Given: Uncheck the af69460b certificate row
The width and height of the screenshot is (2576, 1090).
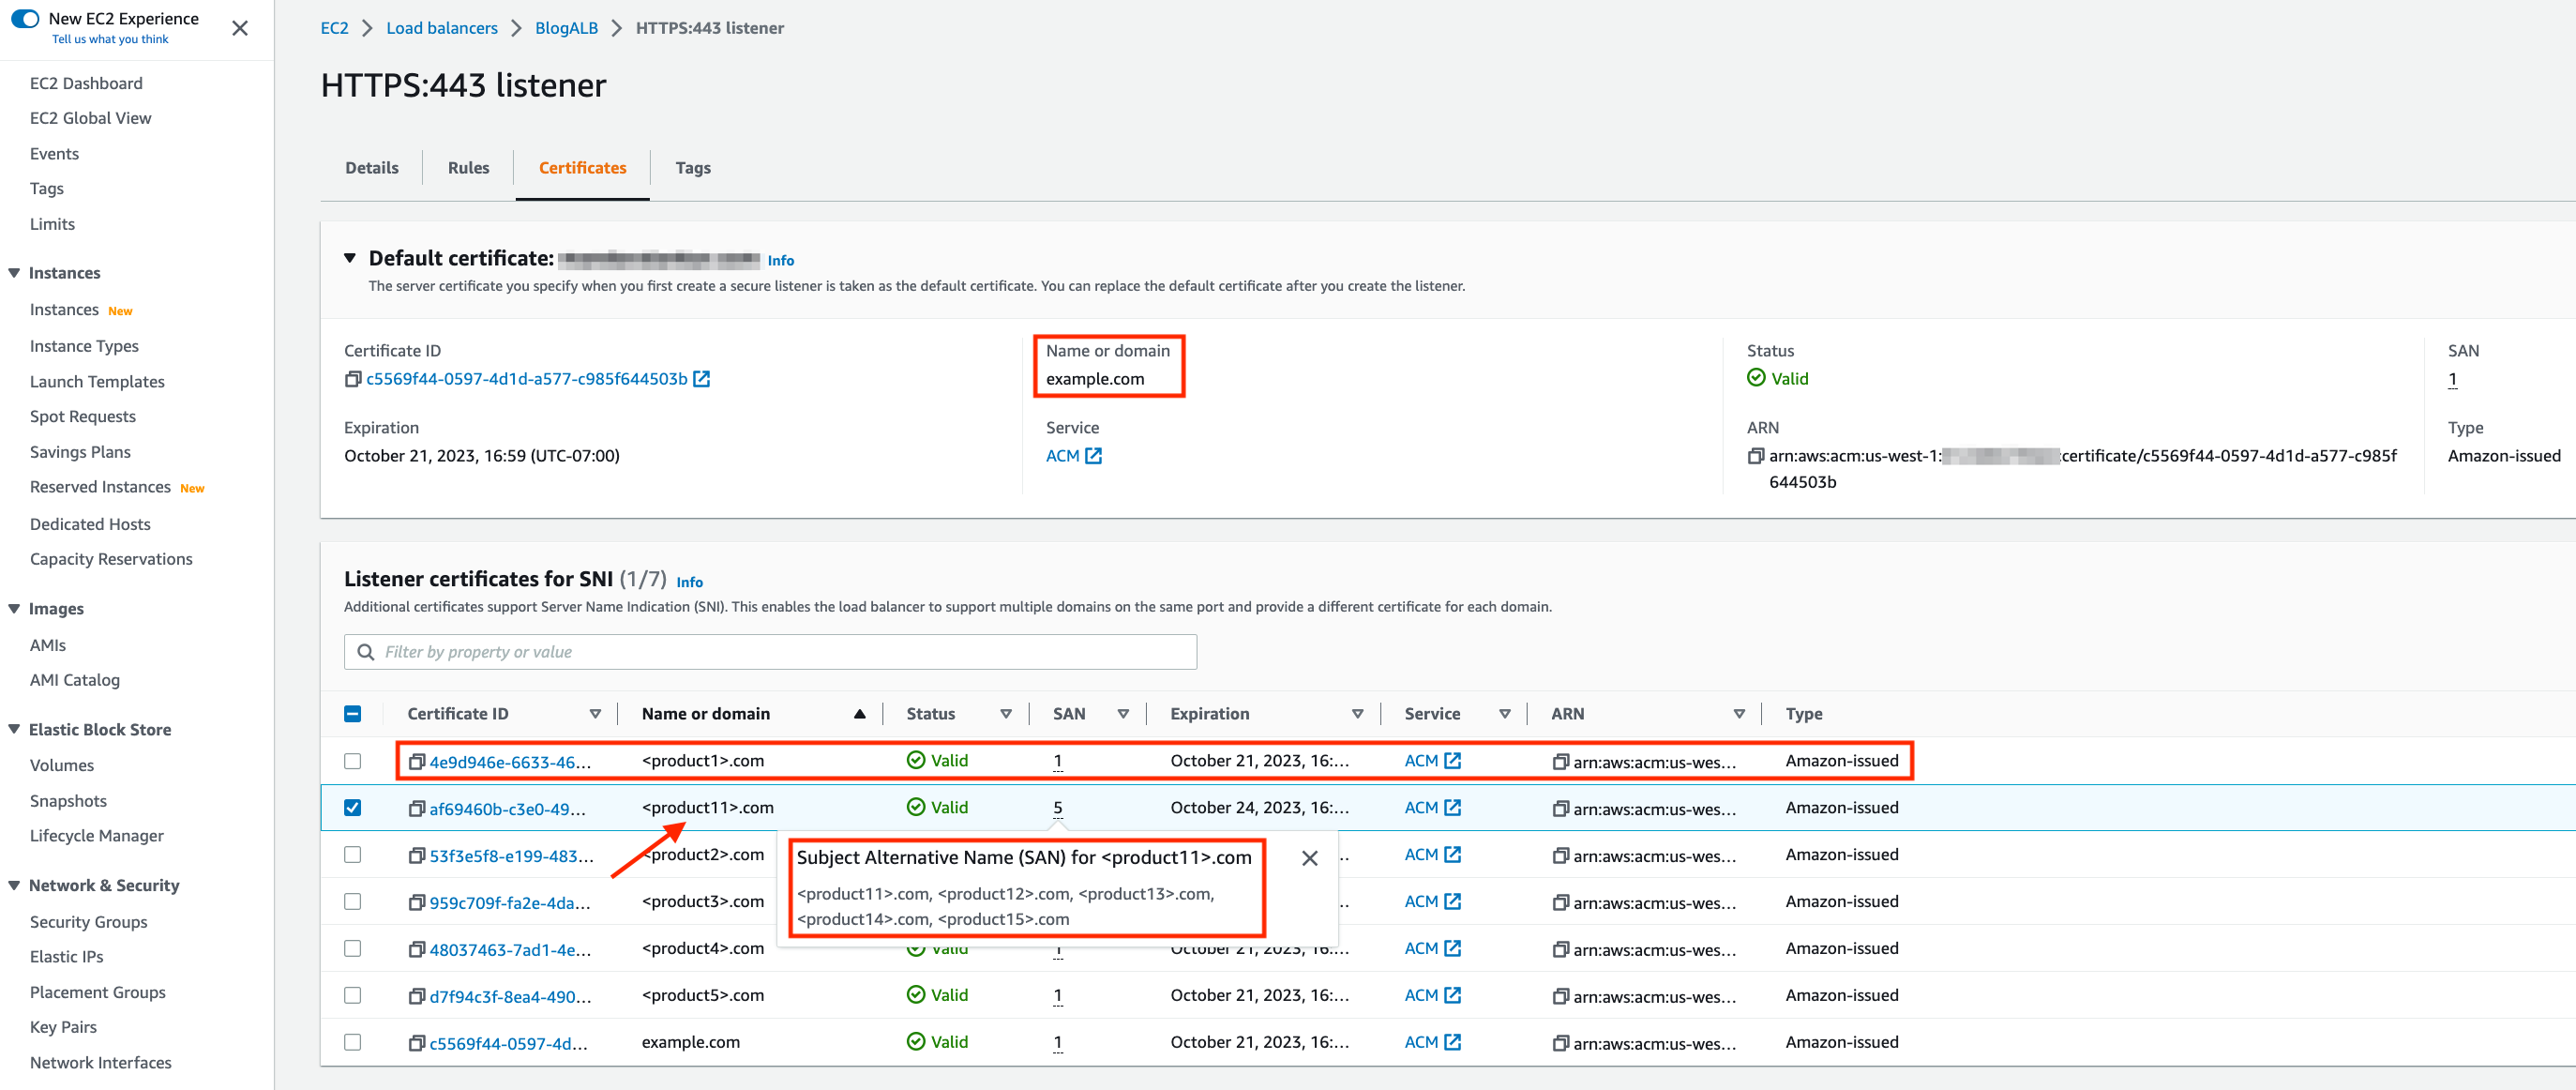Looking at the screenshot, I should pos(352,807).
